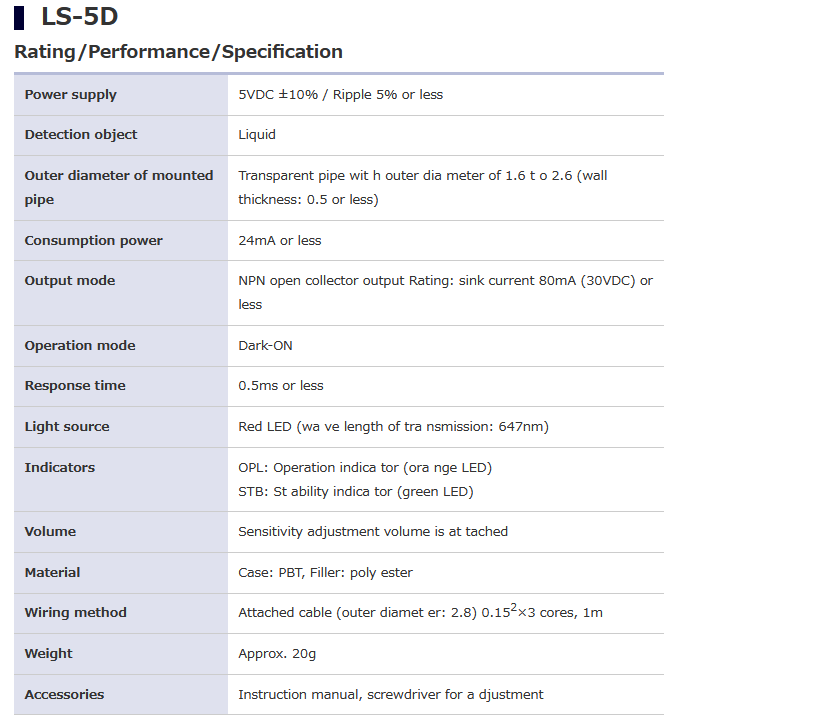Image resolution: width=826 pixels, height=725 pixels.
Task: Click the Red LED light source value
Action: tap(393, 427)
